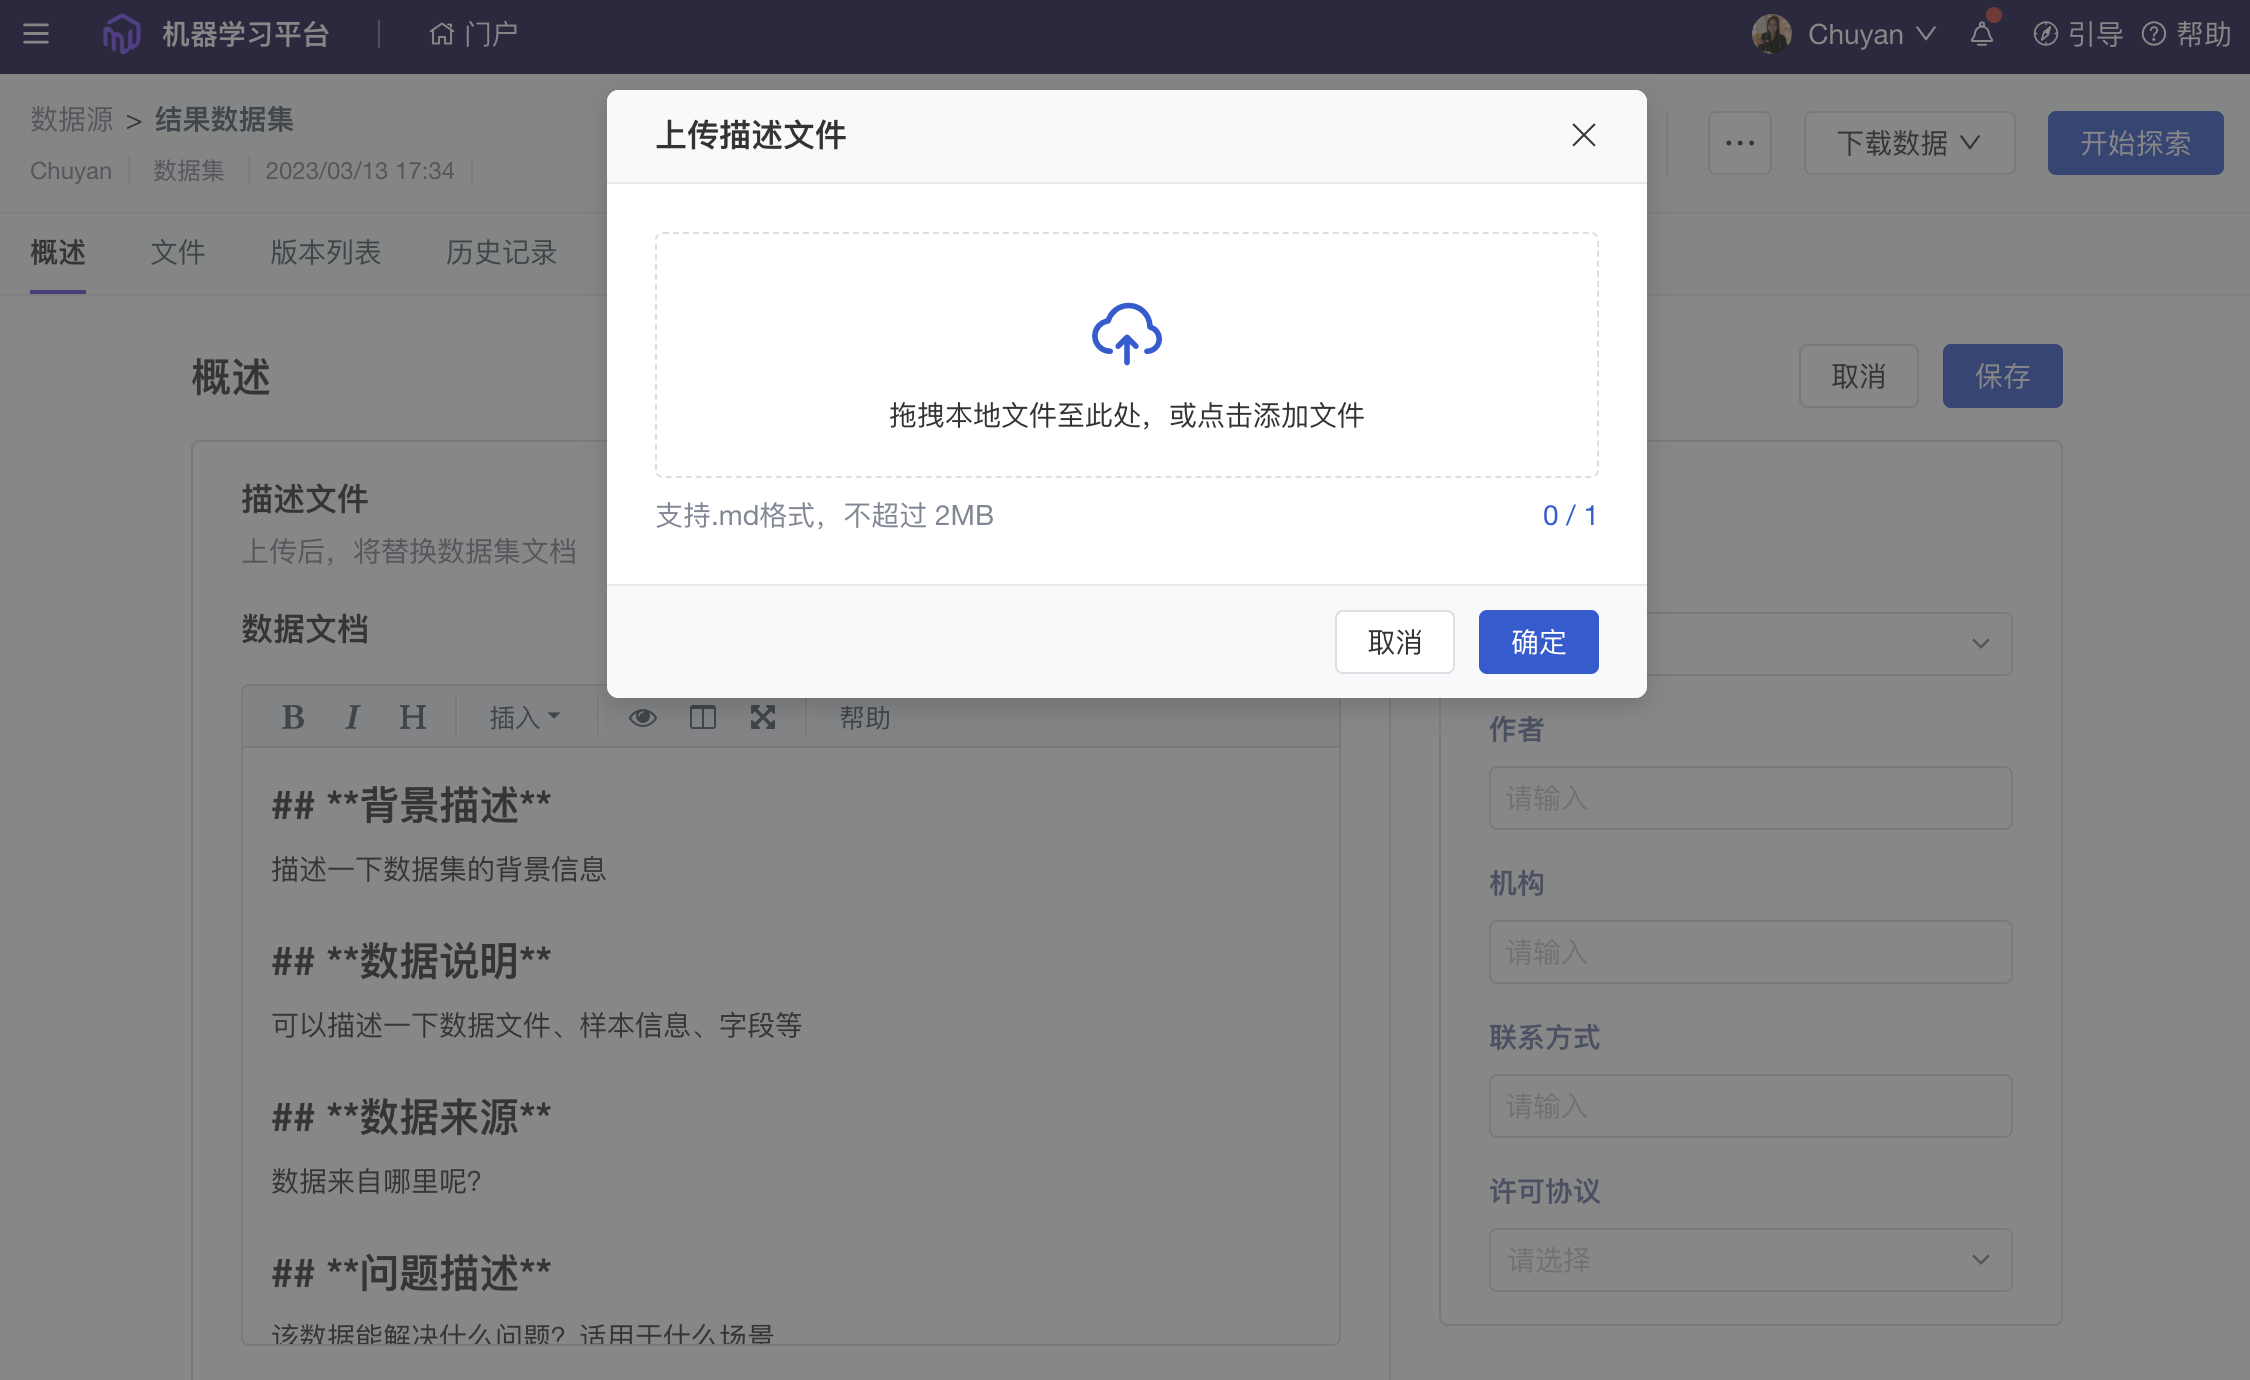Click the notification bell icon
This screenshot has width=2250, height=1380.
pyautogui.click(x=1981, y=34)
